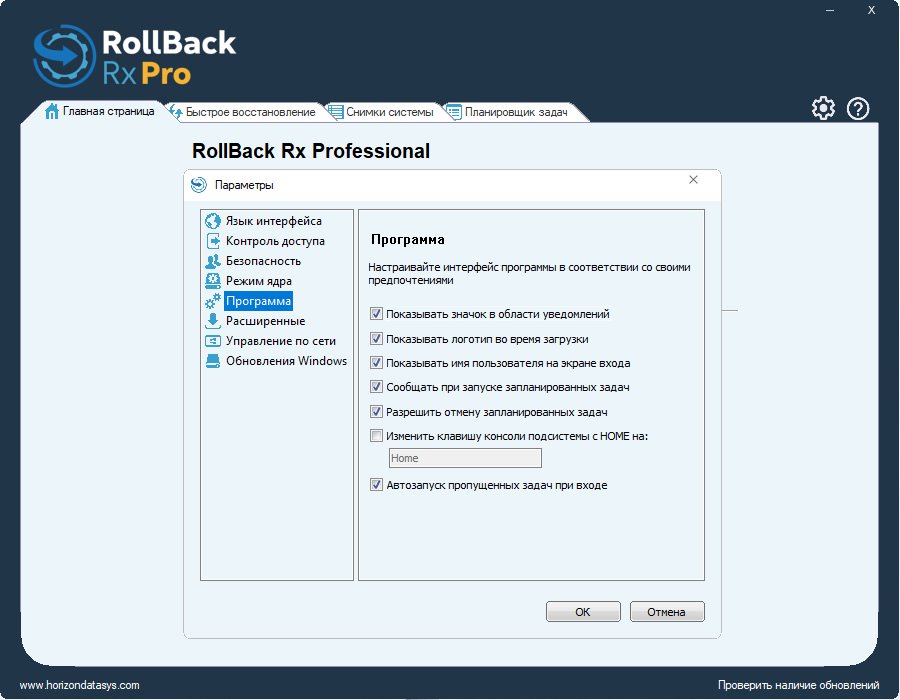Uncheck Показывать логотип во время загрузки
The height and width of the screenshot is (700, 900).
[376, 339]
